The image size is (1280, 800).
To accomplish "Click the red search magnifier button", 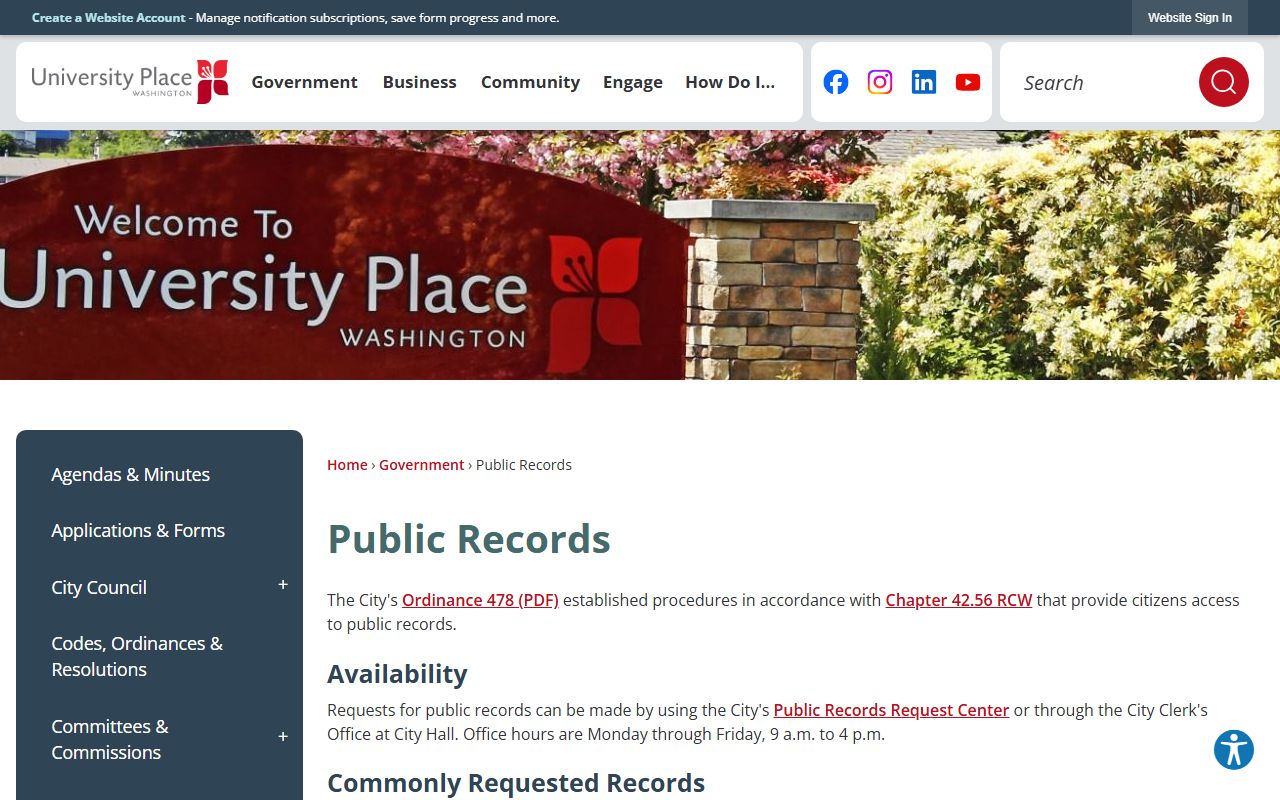I will [x=1224, y=82].
